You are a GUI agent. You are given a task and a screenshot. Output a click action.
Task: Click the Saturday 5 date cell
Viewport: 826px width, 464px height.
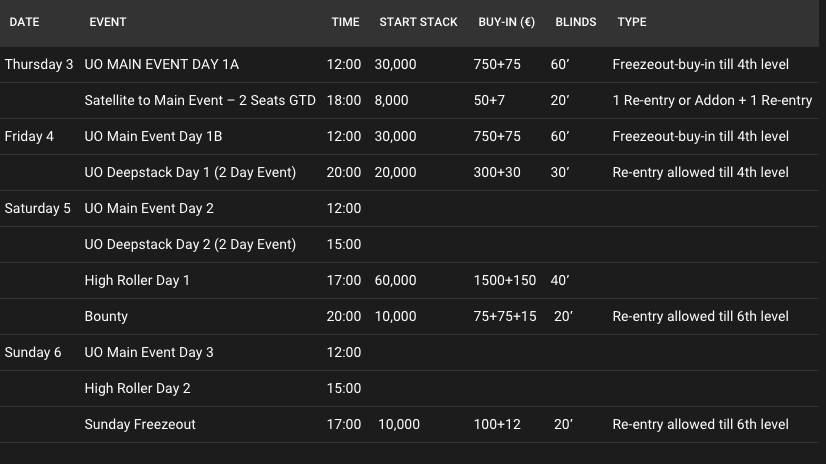pyautogui.click(x=37, y=208)
